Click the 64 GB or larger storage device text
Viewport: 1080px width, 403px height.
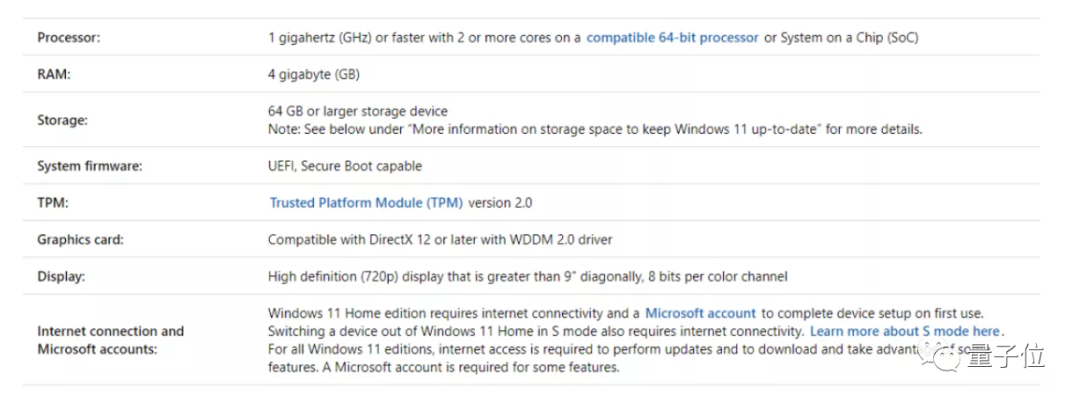tap(357, 111)
